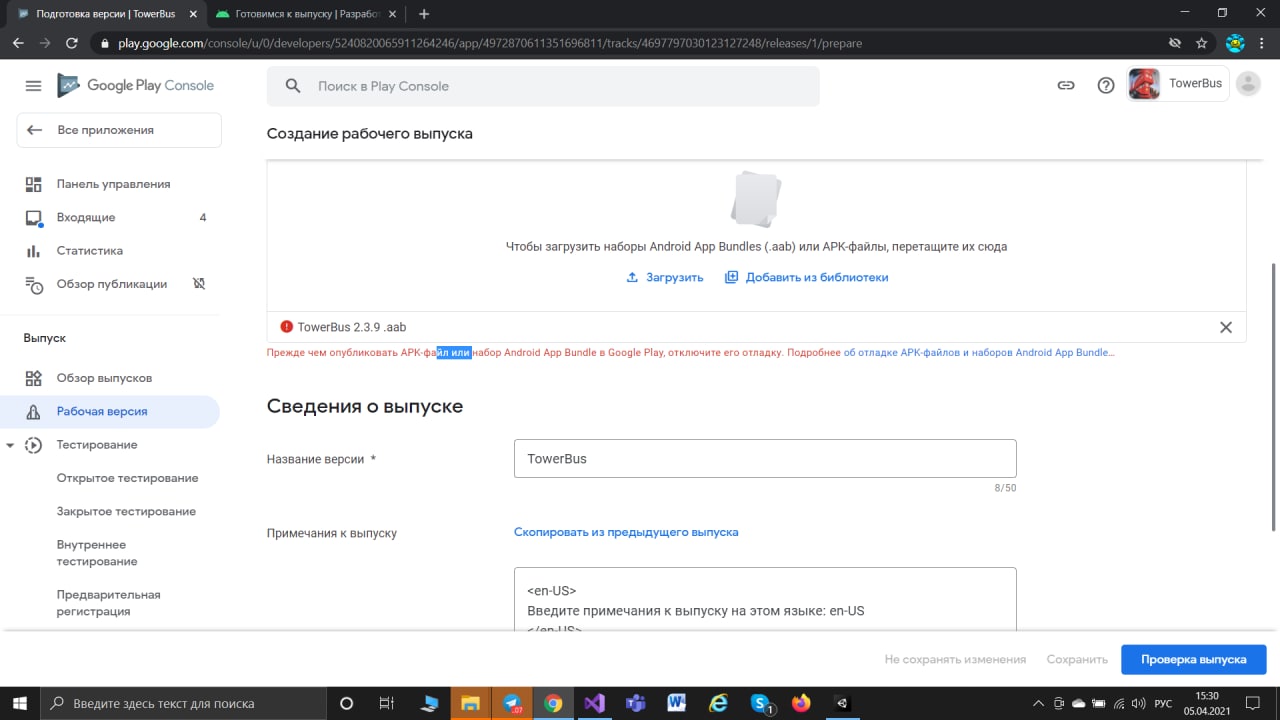Click the blocked cookies eye icon

[1176, 43]
